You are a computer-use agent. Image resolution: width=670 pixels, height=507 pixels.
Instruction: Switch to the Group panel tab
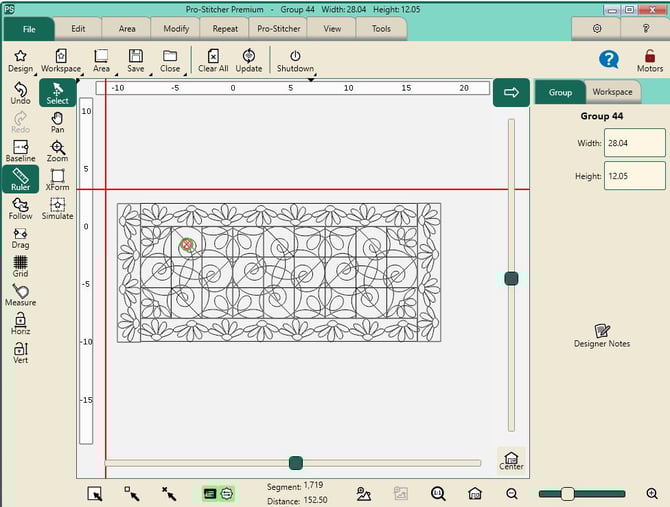click(x=560, y=92)
